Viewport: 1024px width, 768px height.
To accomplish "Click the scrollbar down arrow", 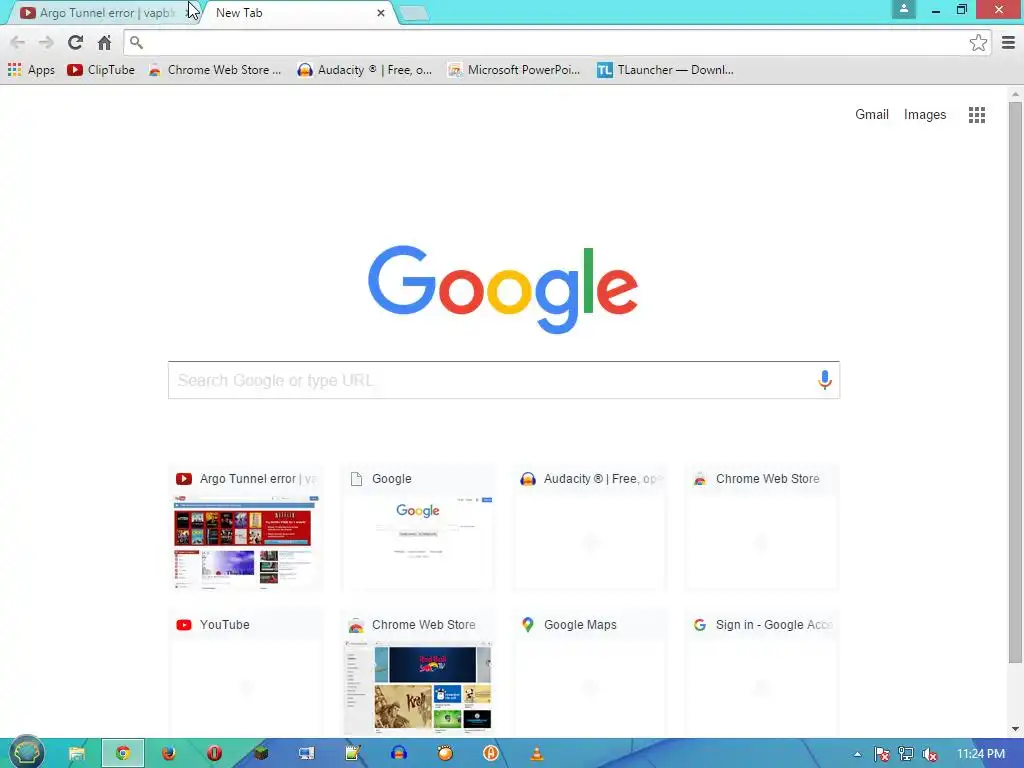I will (1015, 729).
